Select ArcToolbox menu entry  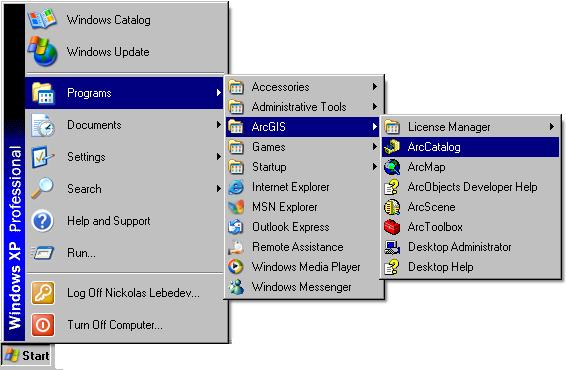click(x=470, y=227)
